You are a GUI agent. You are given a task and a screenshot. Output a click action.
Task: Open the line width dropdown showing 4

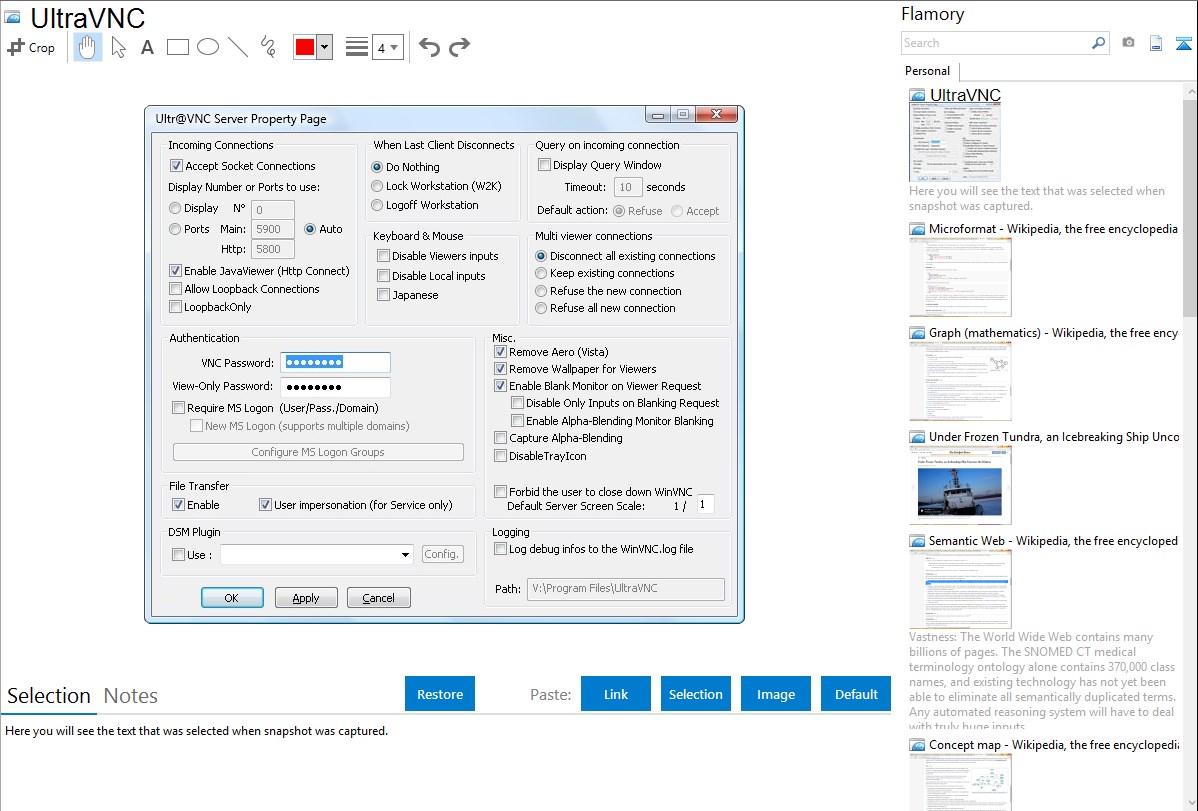387,47
